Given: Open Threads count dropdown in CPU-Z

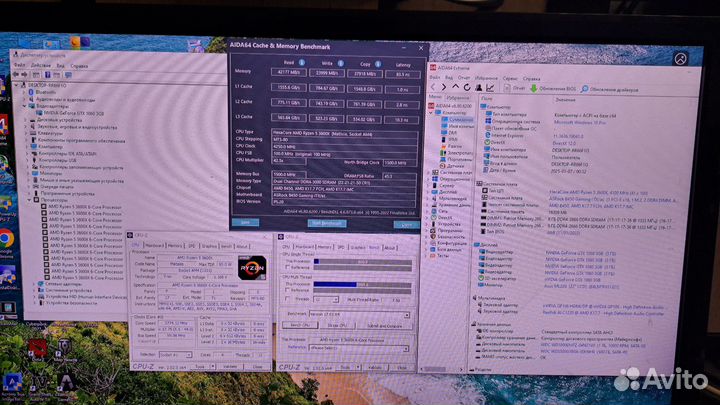Looking at the screenshot, I should [336, 300].
